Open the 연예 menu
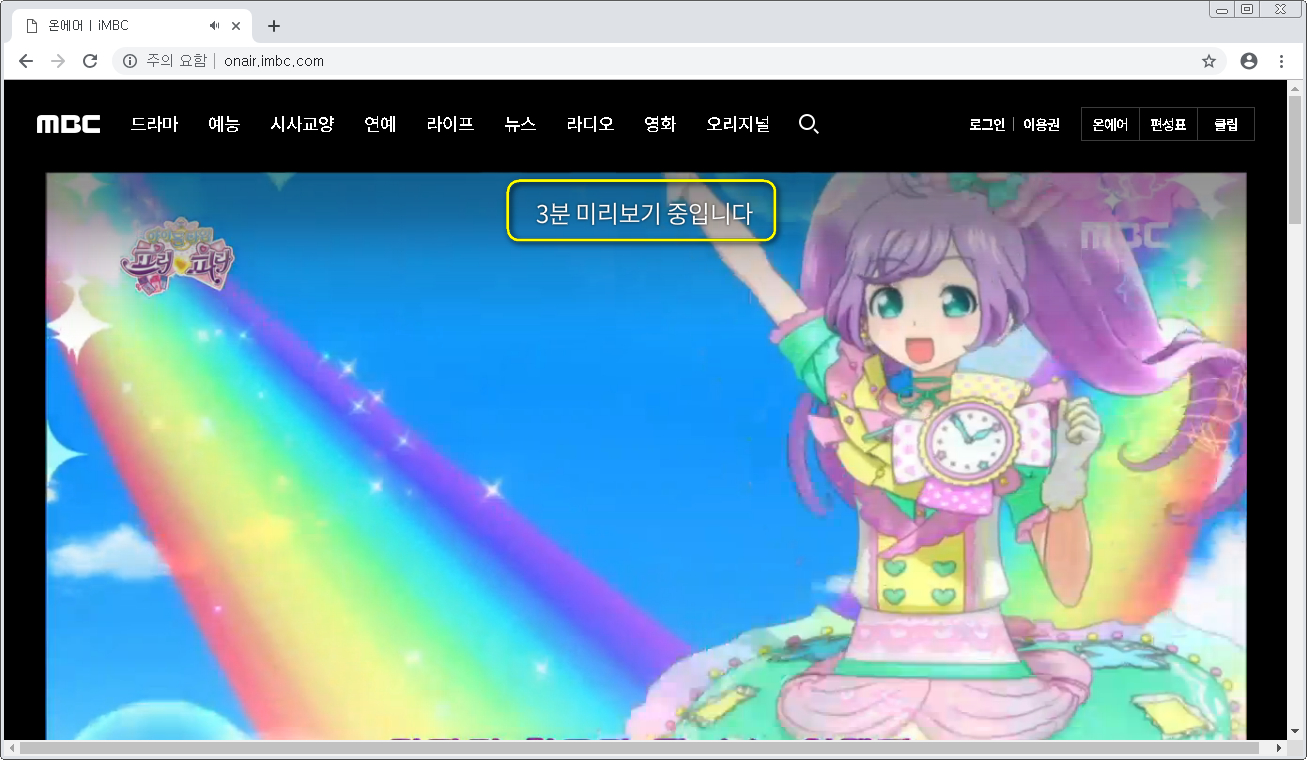 pos(380,124)
